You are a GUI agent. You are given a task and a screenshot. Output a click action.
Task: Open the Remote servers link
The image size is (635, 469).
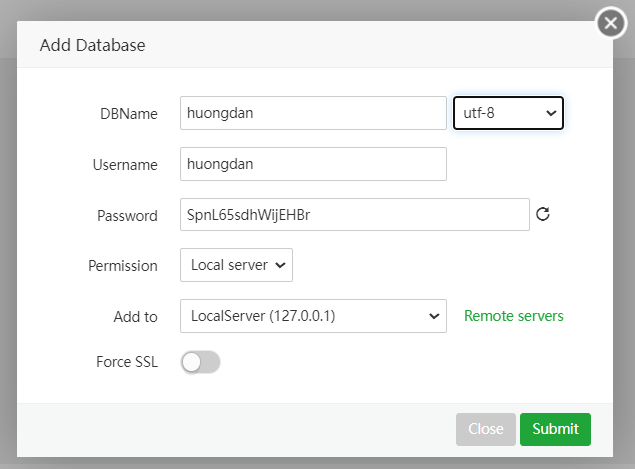(513, 316)
